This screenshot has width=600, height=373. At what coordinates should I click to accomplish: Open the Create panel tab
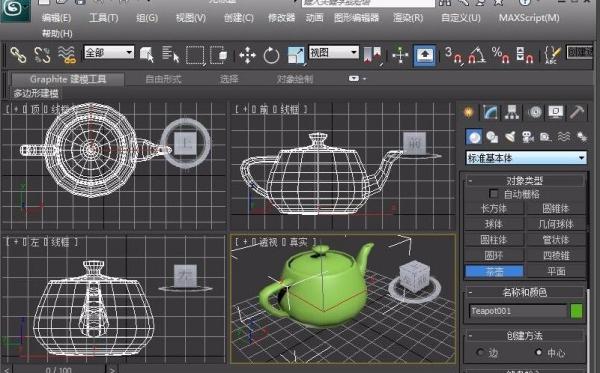tap(468, 112)
